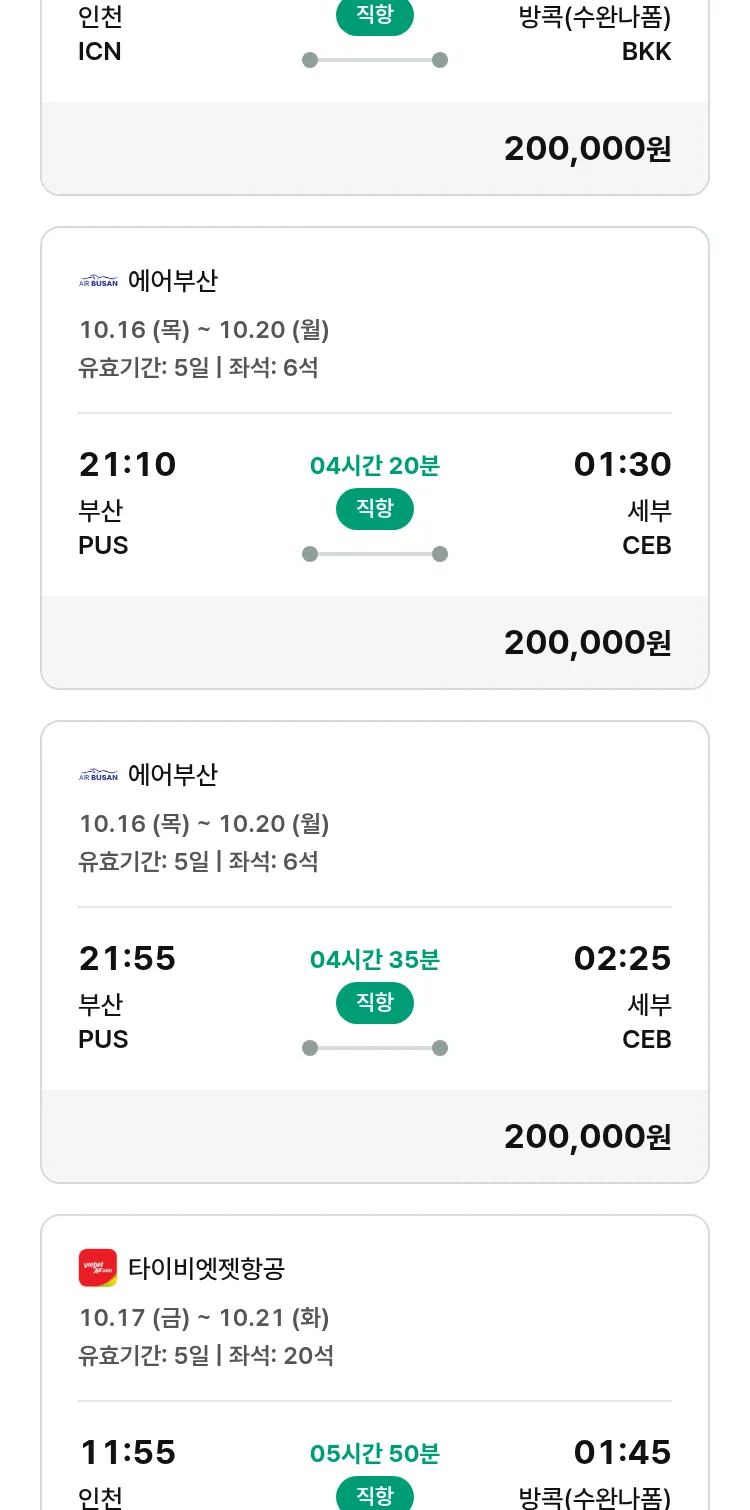Tap the Thai Vietjet Air logo

coord(98,1268)
